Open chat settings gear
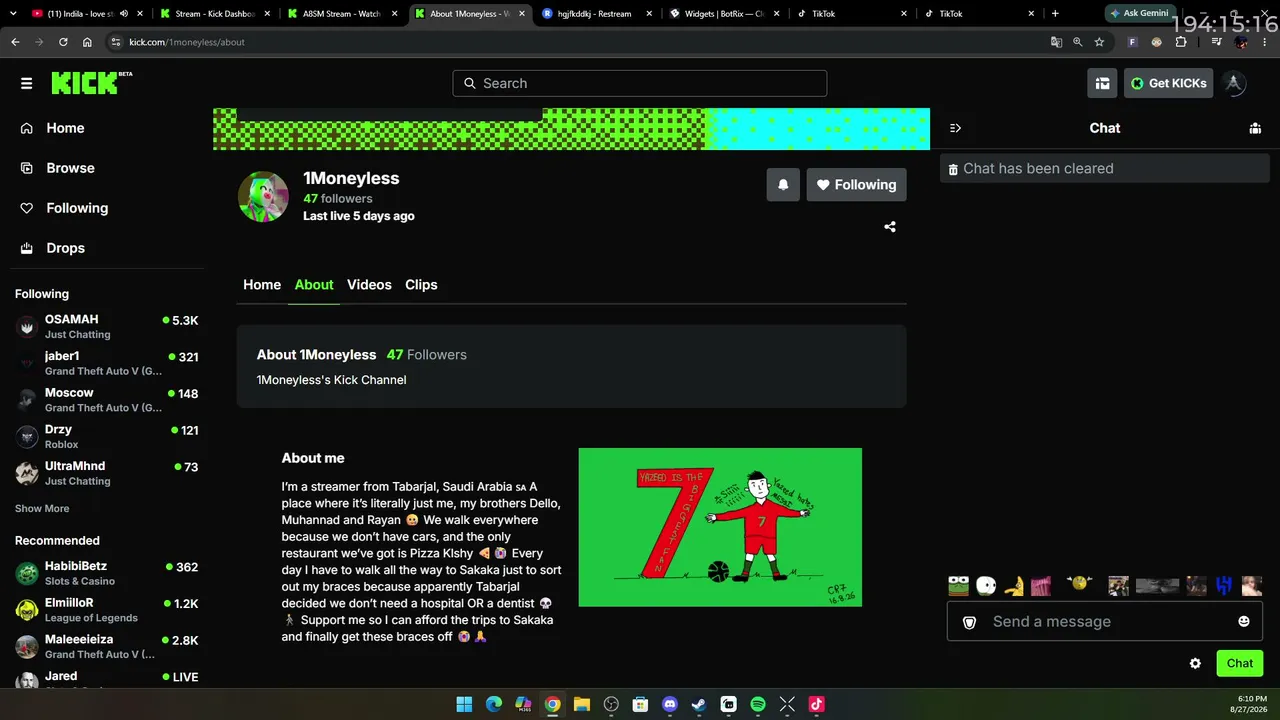Screen dimensions: 1280x720 (x=1195, y=663)
